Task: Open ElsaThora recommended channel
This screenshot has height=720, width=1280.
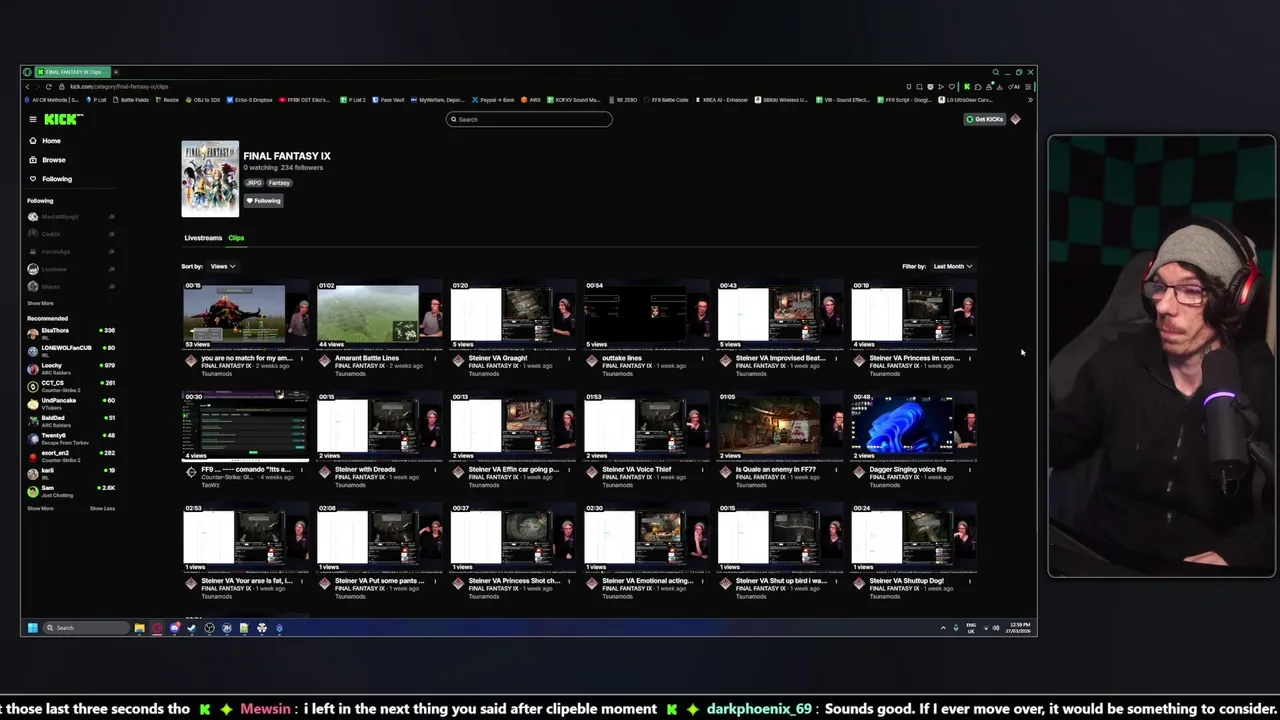Action: (70, 333)
